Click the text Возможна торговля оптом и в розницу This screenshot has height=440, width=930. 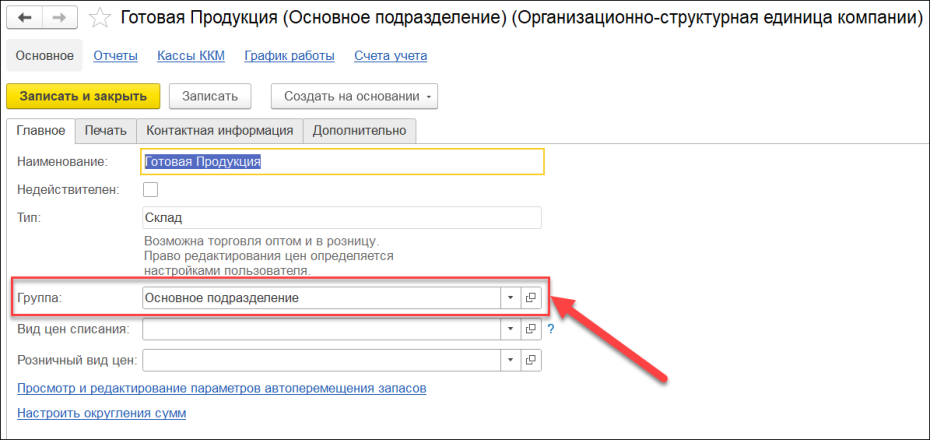pos(262,242)
